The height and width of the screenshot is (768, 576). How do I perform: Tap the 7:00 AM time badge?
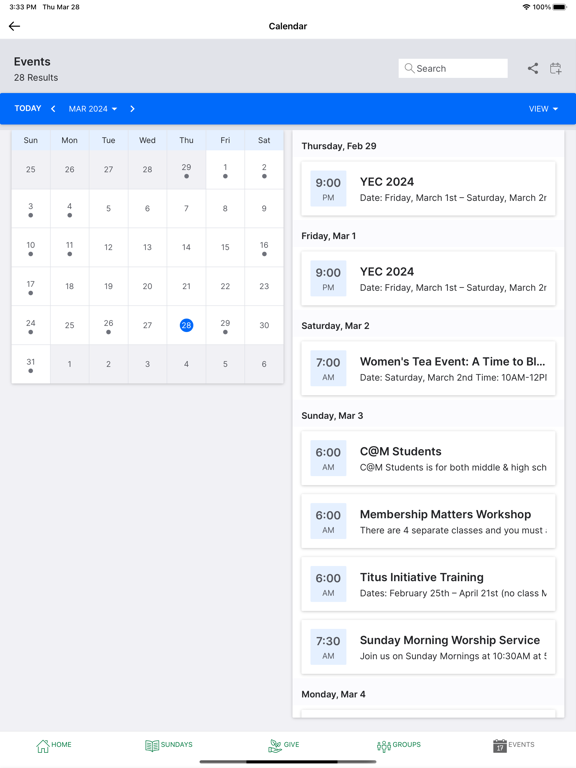(x=328, y=368)
